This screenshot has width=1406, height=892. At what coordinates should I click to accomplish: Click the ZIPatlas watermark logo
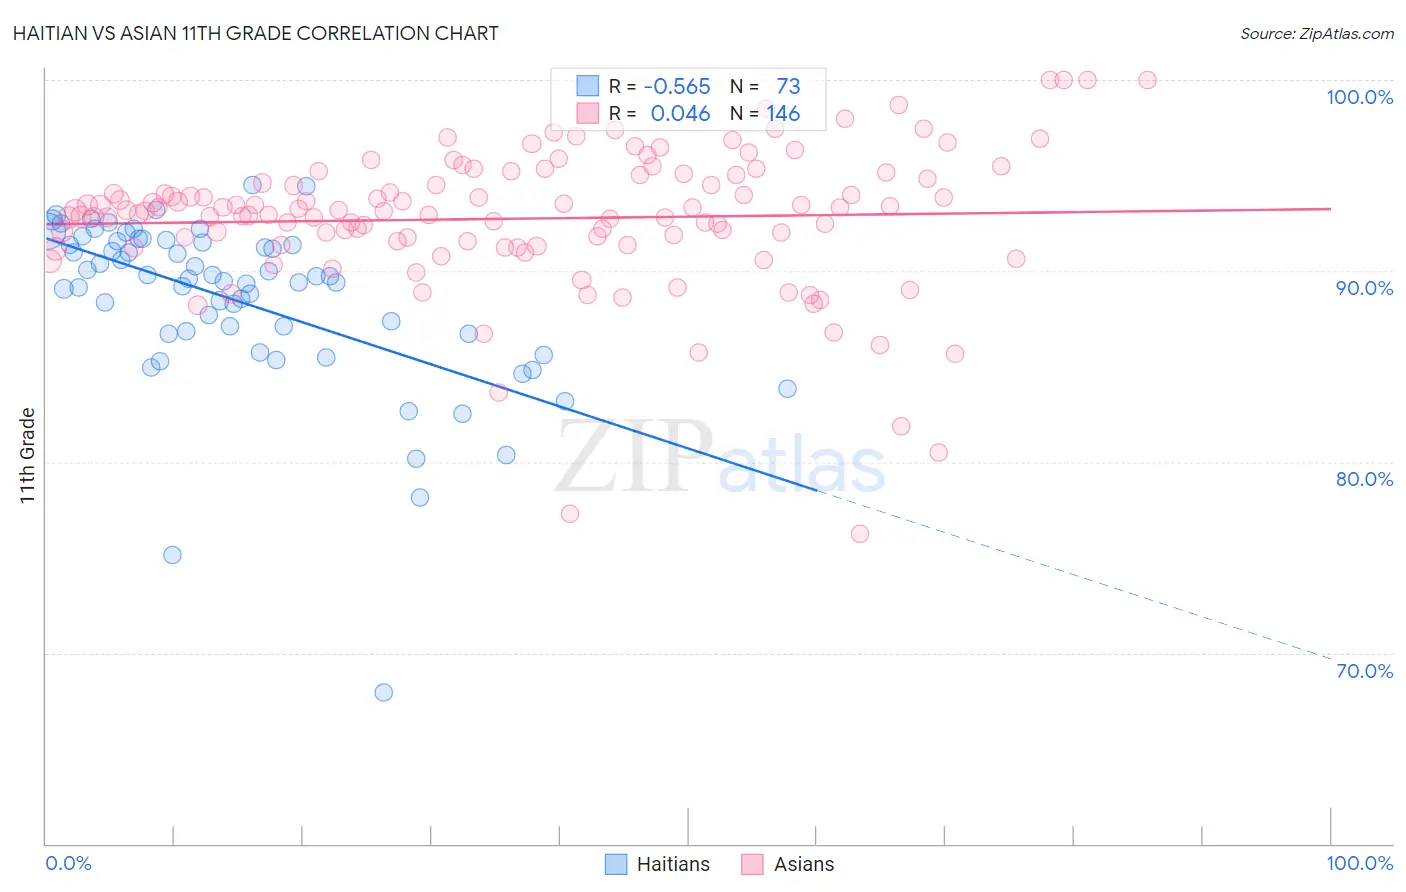coord(720,455)
